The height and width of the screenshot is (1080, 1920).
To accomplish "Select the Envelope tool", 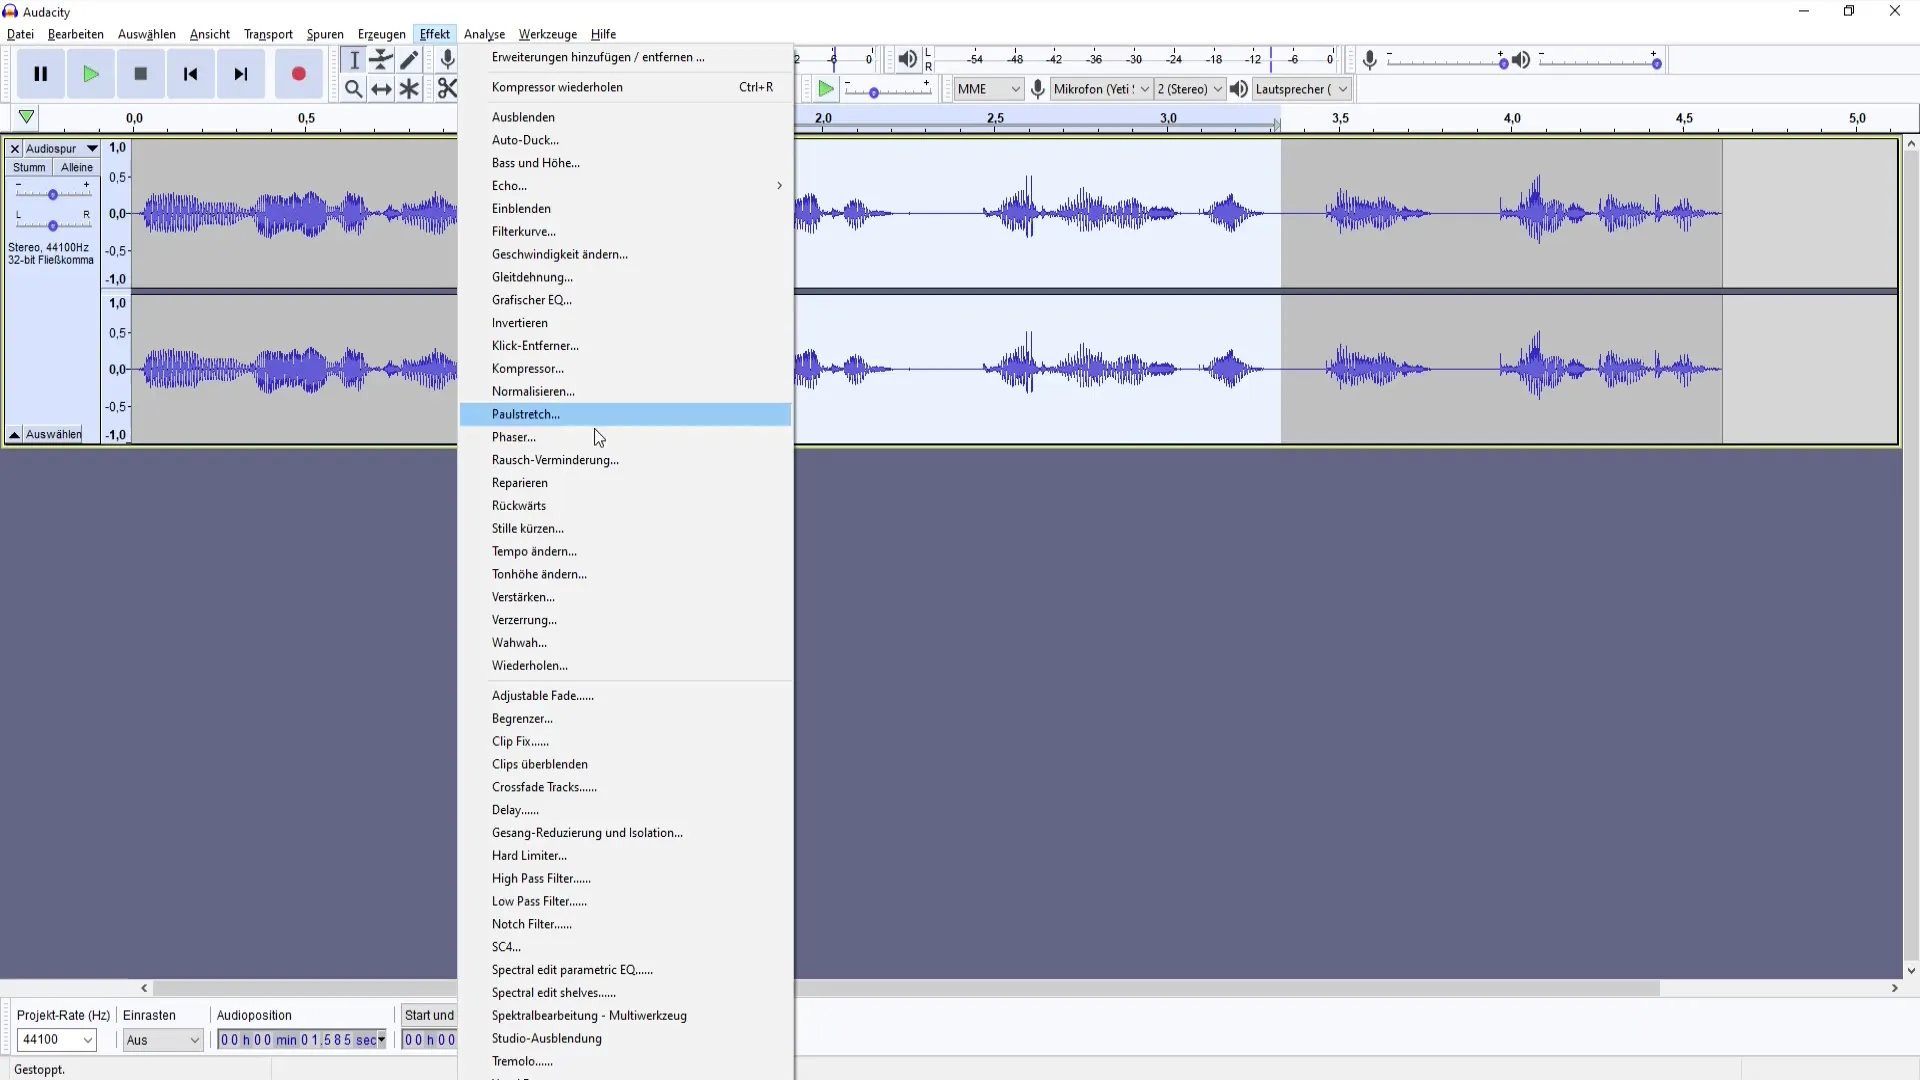I will click(x=381, y=60).
